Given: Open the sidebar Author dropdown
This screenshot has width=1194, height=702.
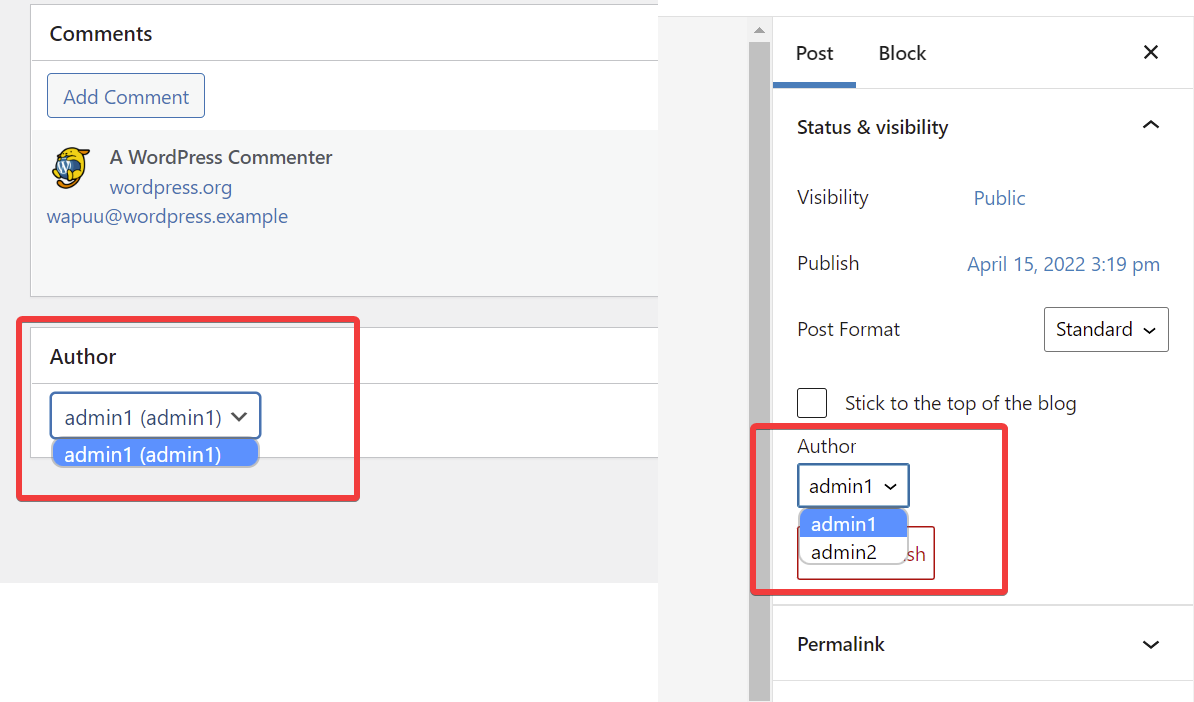Looking at the screenshot, I should tap(853, 485).
